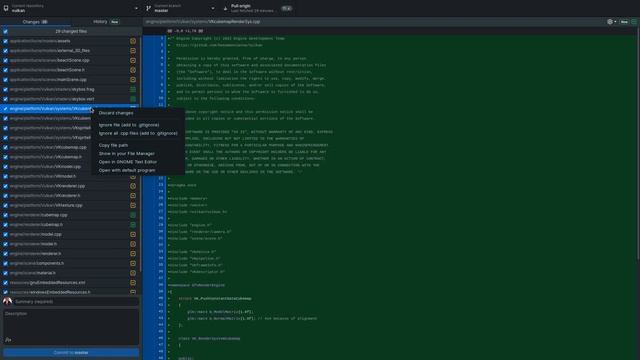The width and height of the screenshot is (640, 360).
Task: Uncheck the assets file checkbox
Action: coord(5,41)
